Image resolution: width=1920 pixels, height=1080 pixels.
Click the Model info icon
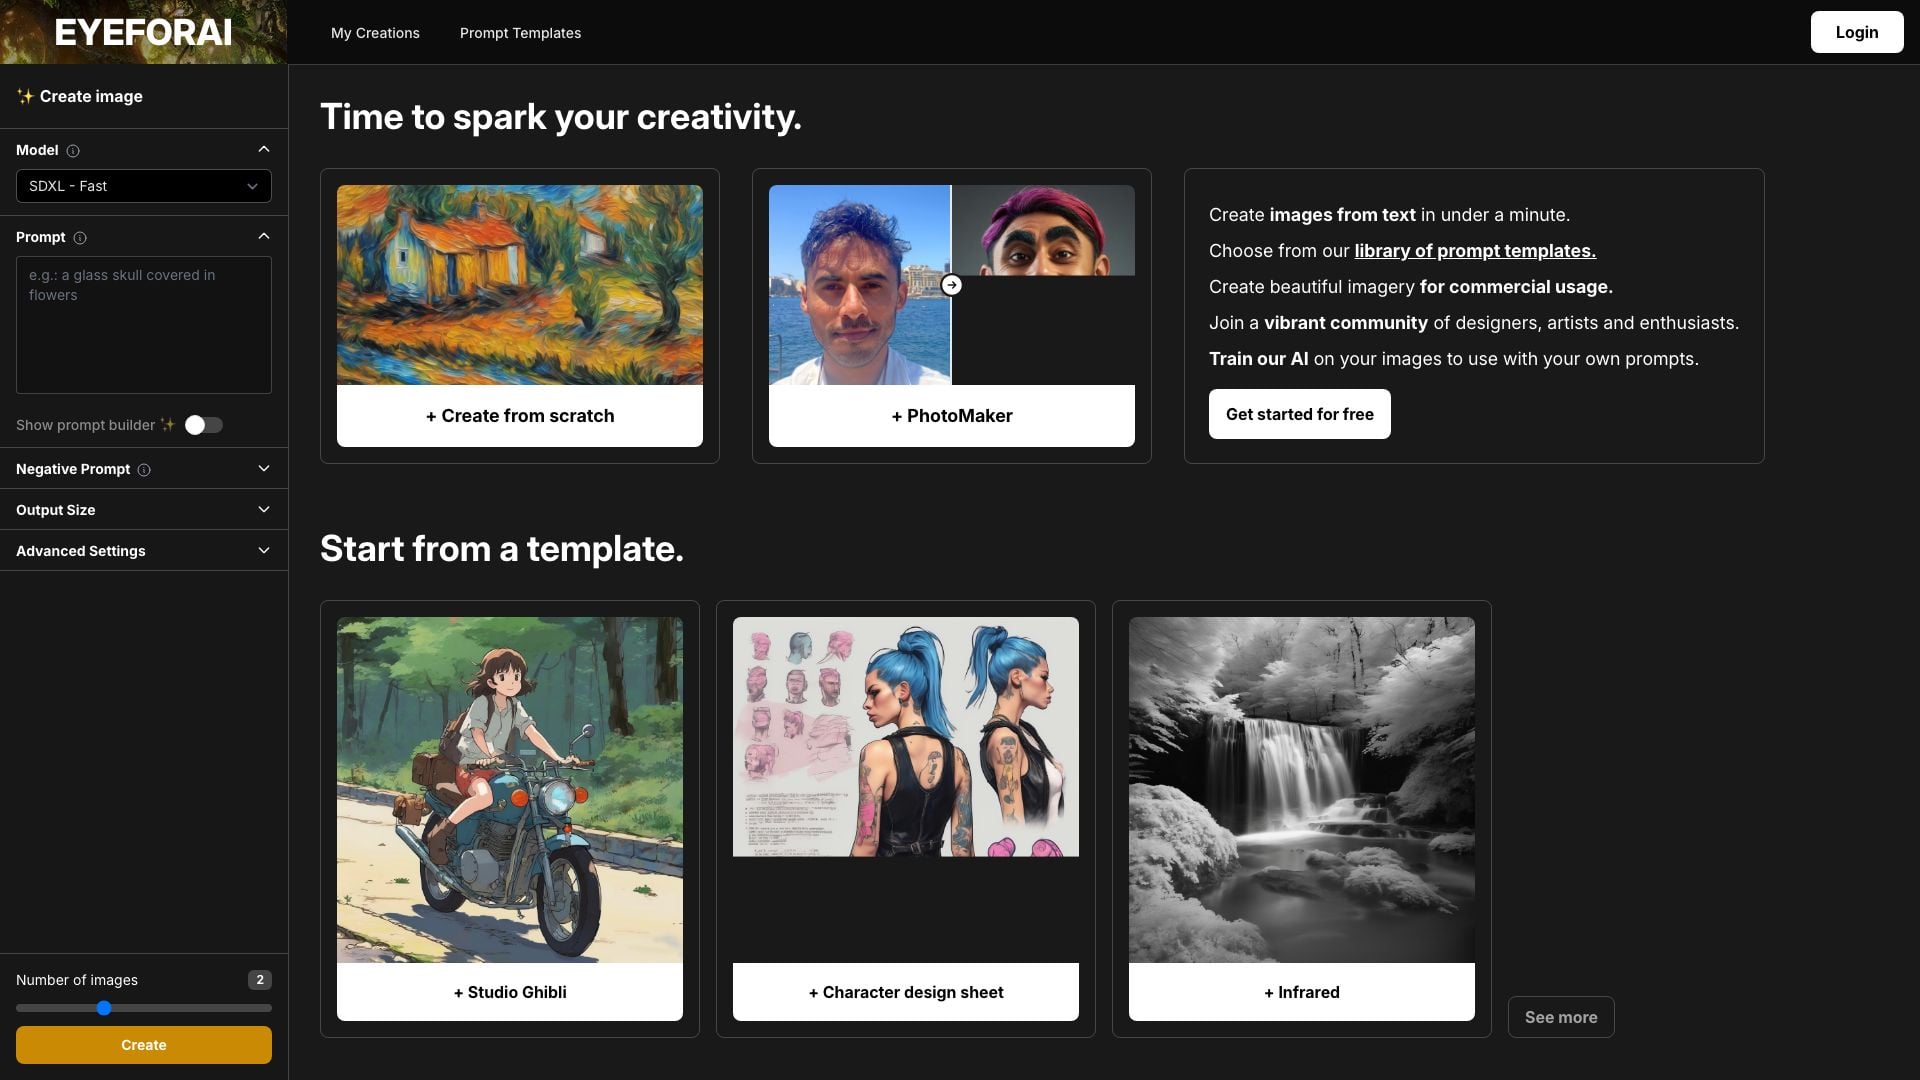[73, 151]
